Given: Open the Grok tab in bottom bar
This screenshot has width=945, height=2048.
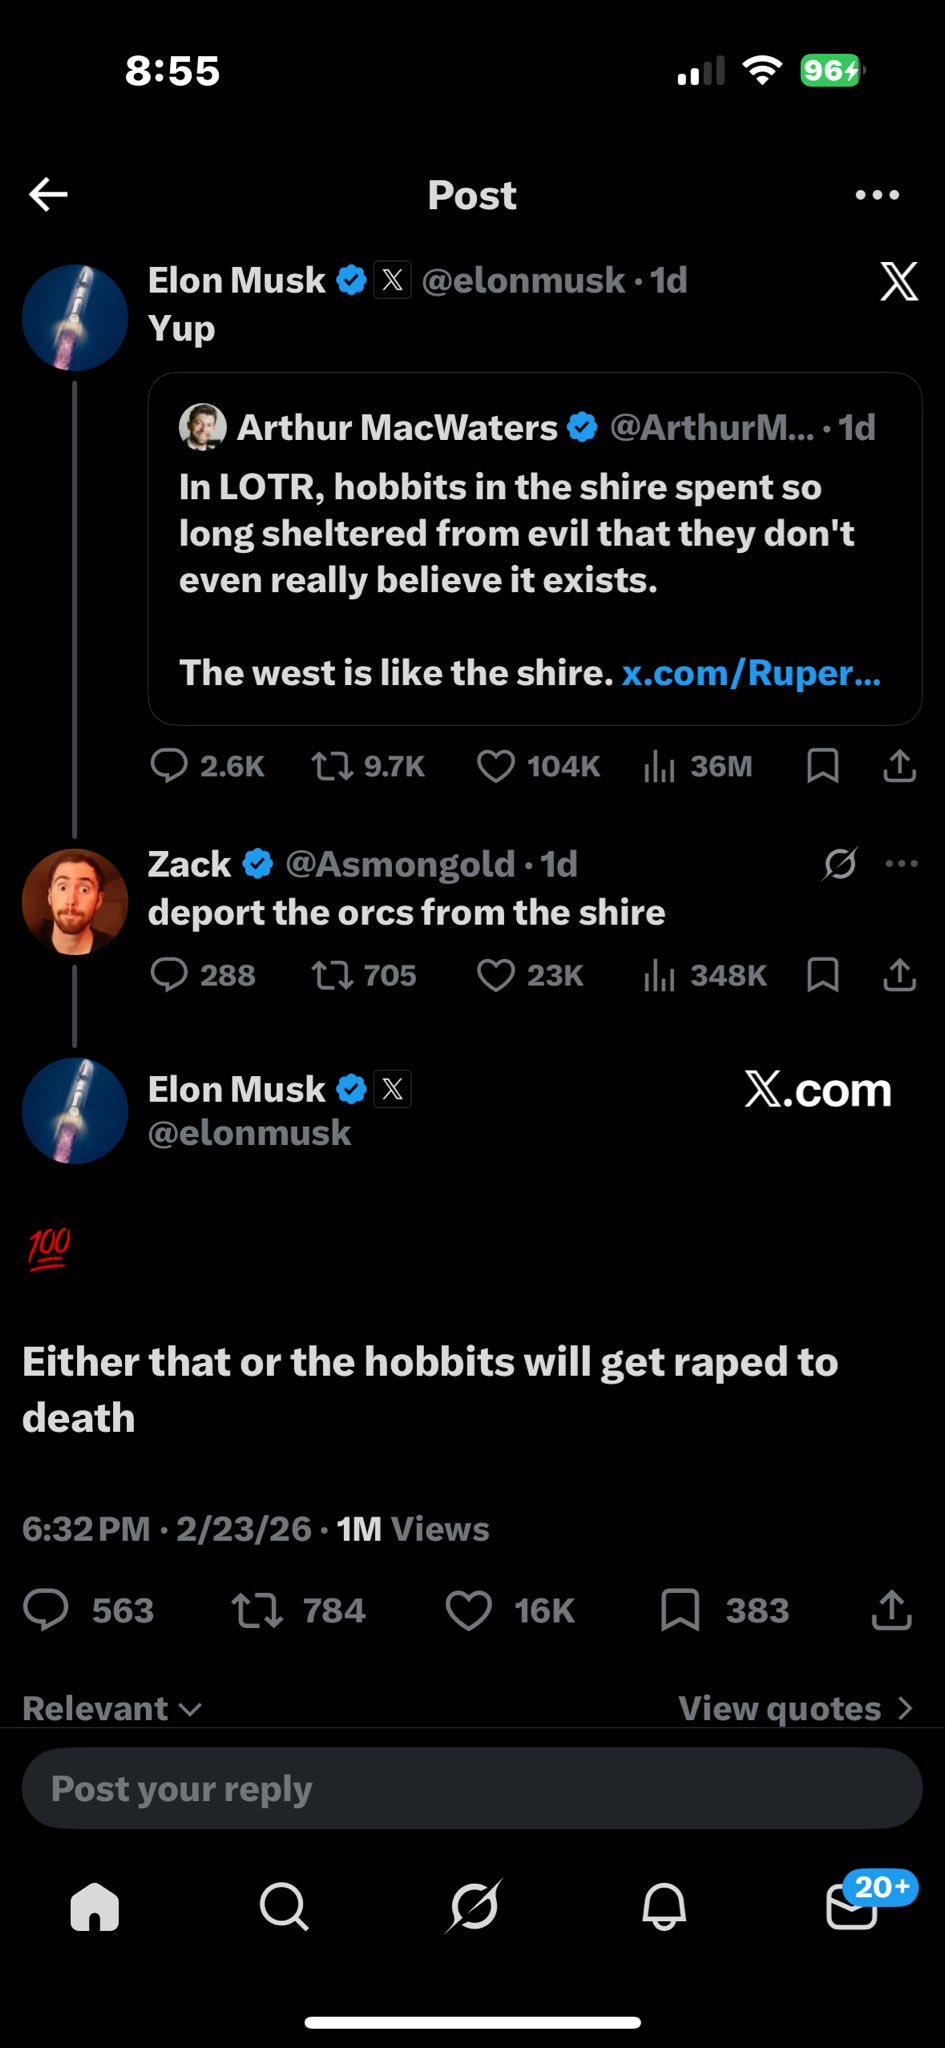Looking at the screenshot, I should pos(473,1907).
